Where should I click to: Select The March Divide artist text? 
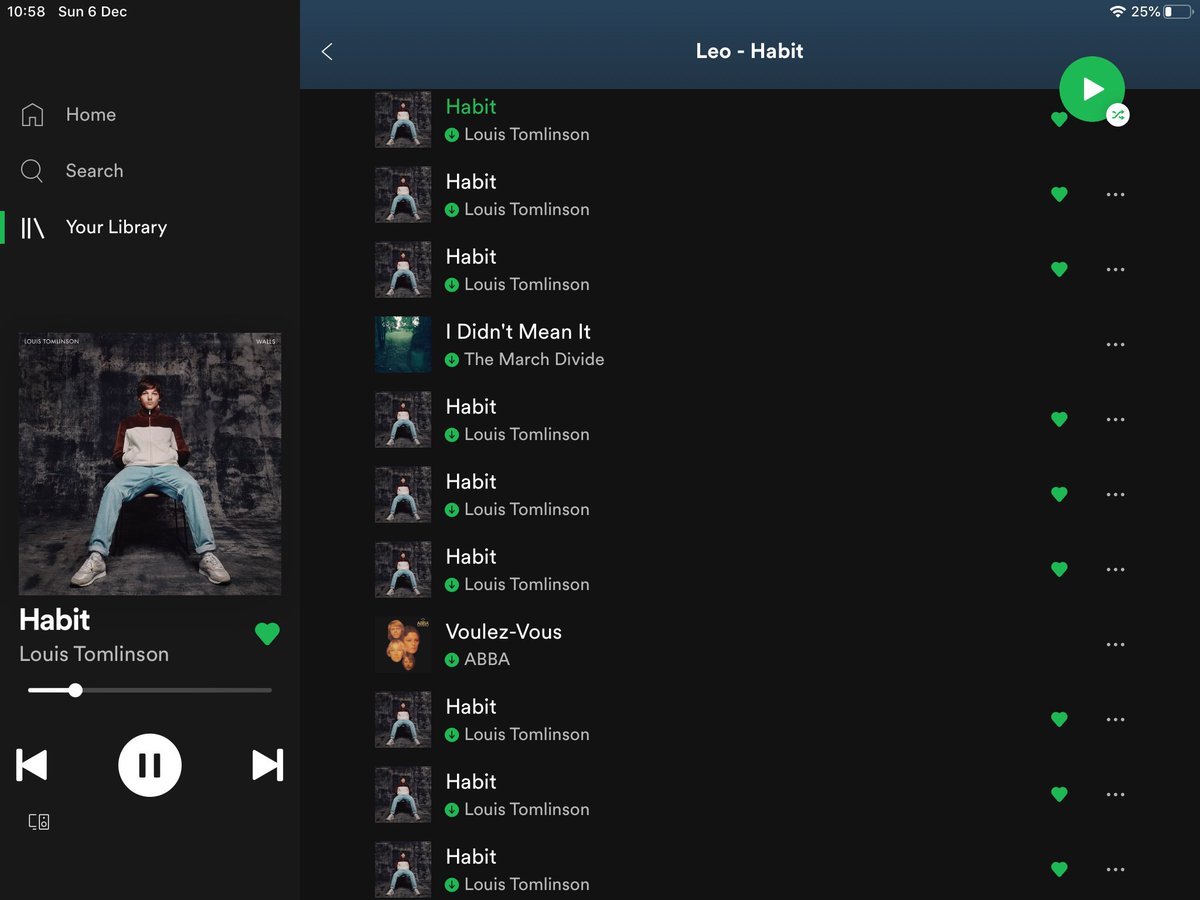534,360
